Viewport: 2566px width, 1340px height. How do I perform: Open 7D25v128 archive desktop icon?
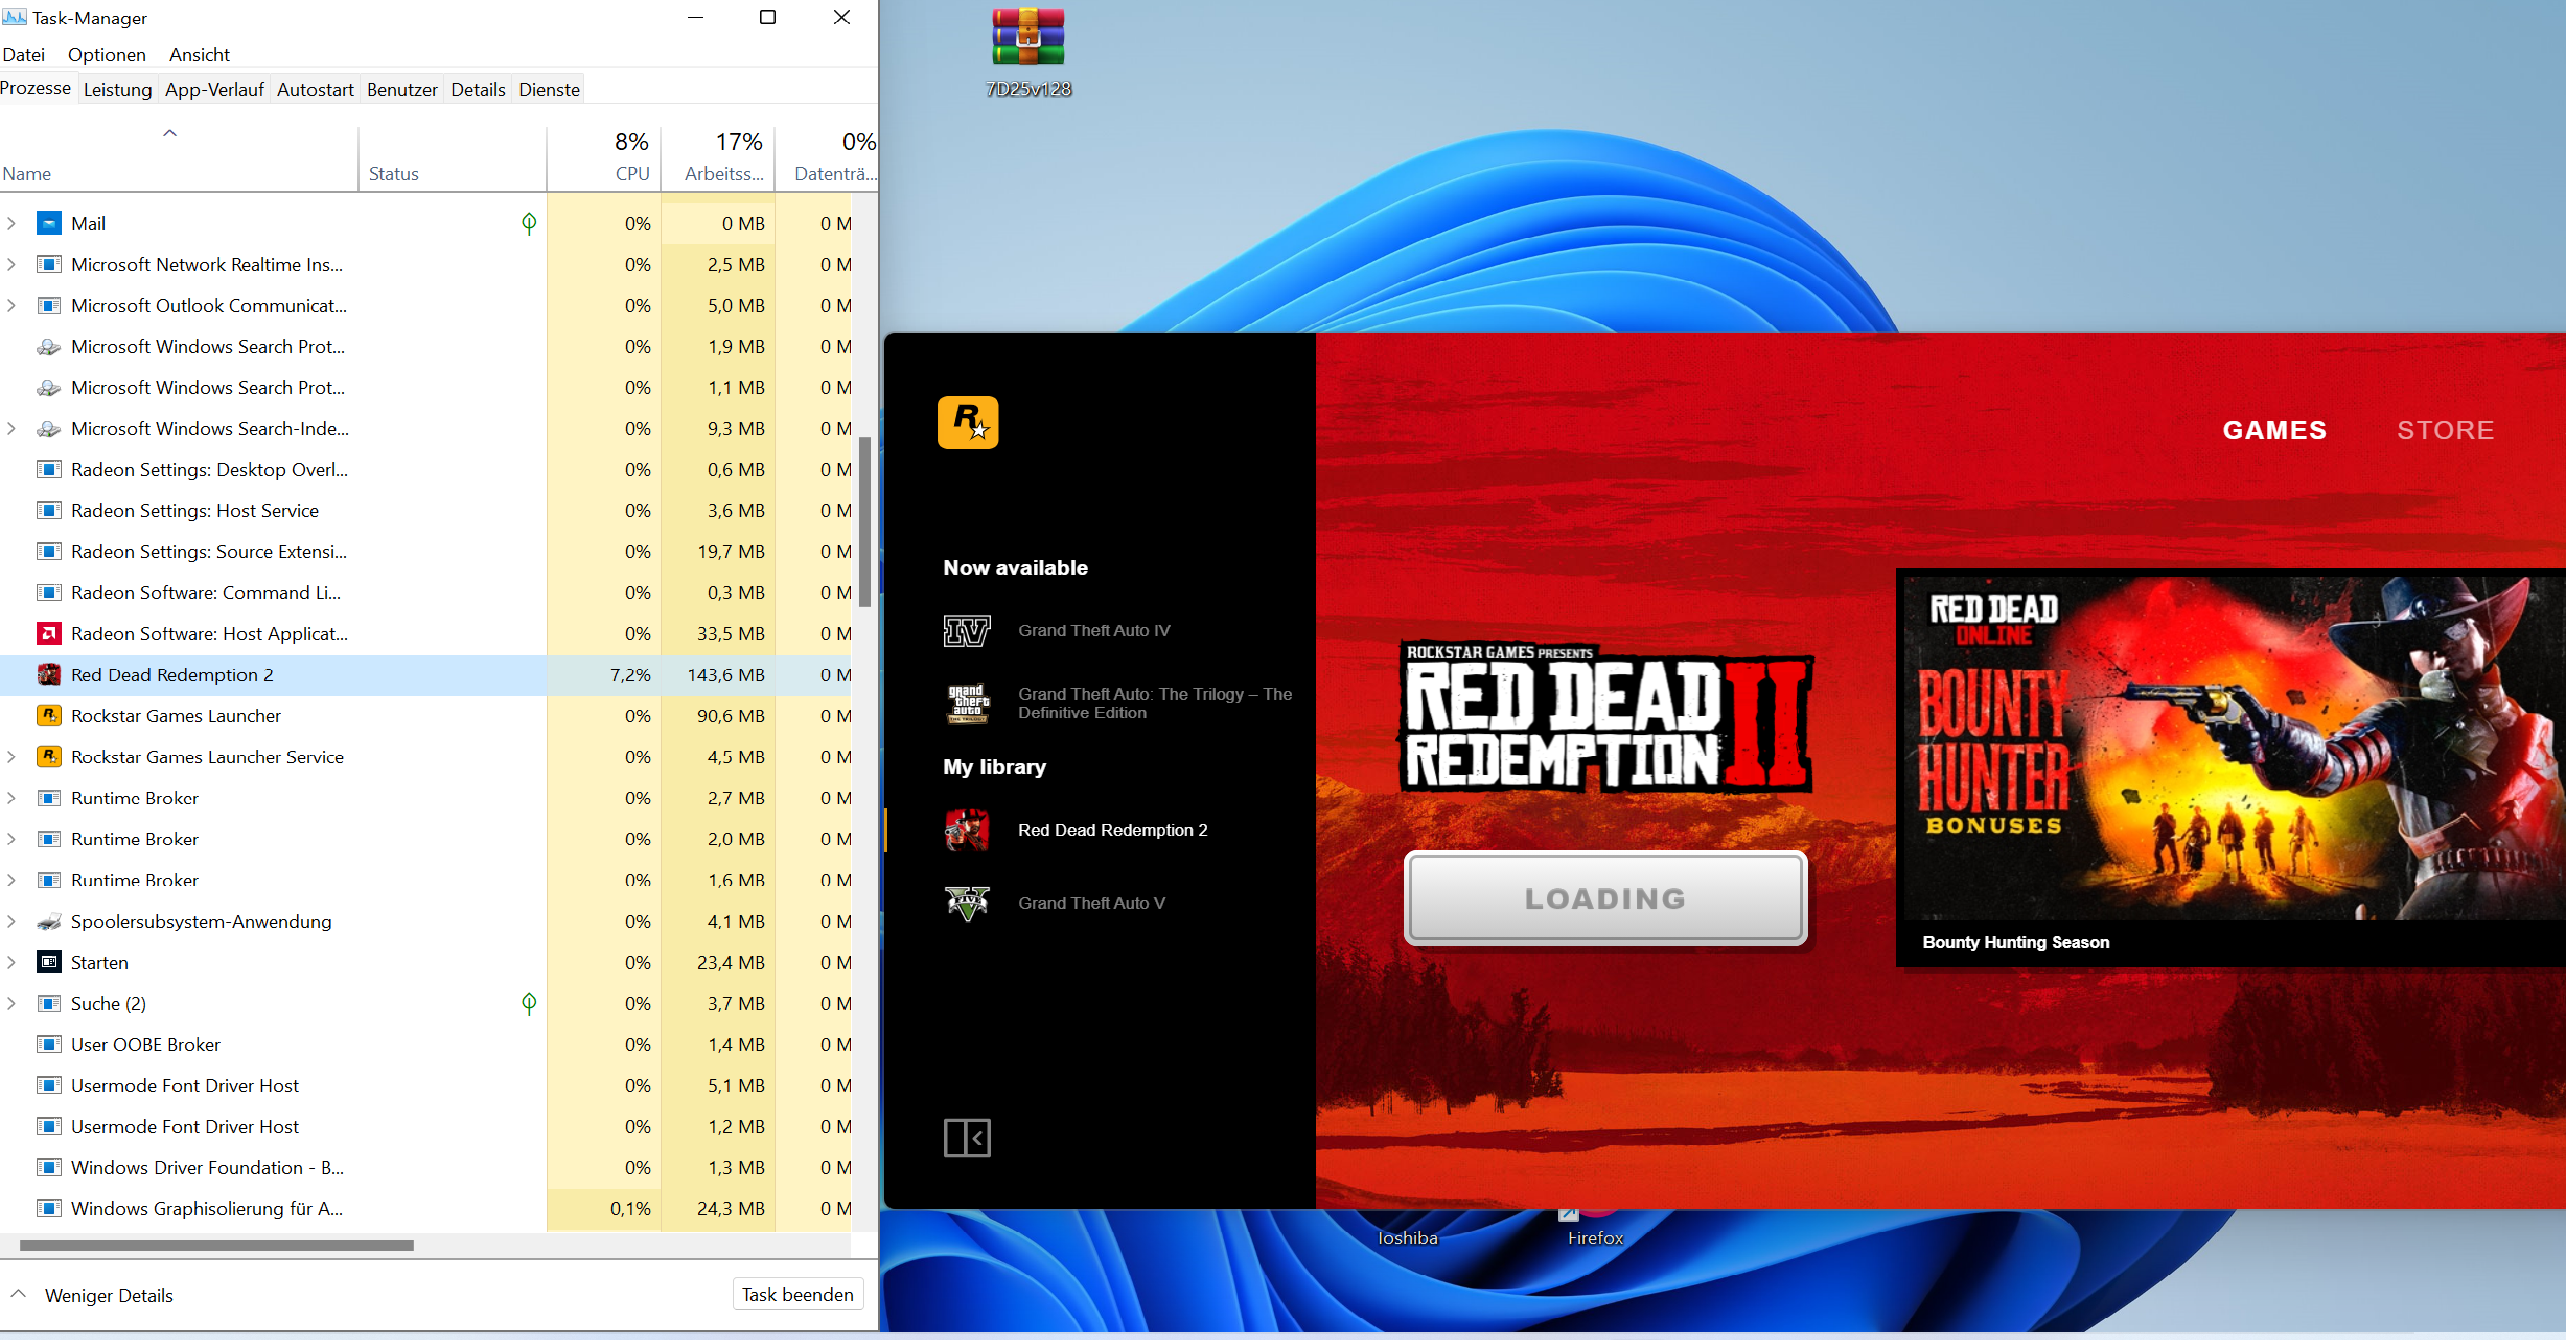(1028, 40)
